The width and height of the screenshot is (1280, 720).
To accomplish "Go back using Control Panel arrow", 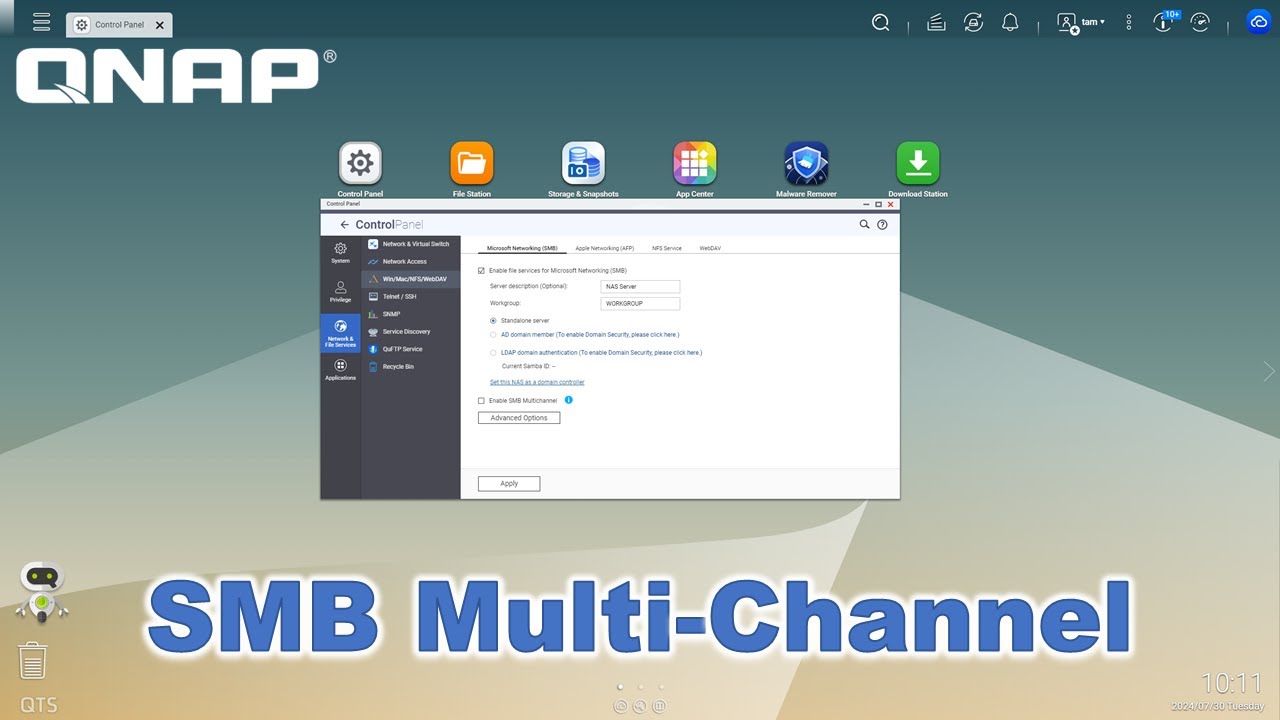I will pos(345,225).
